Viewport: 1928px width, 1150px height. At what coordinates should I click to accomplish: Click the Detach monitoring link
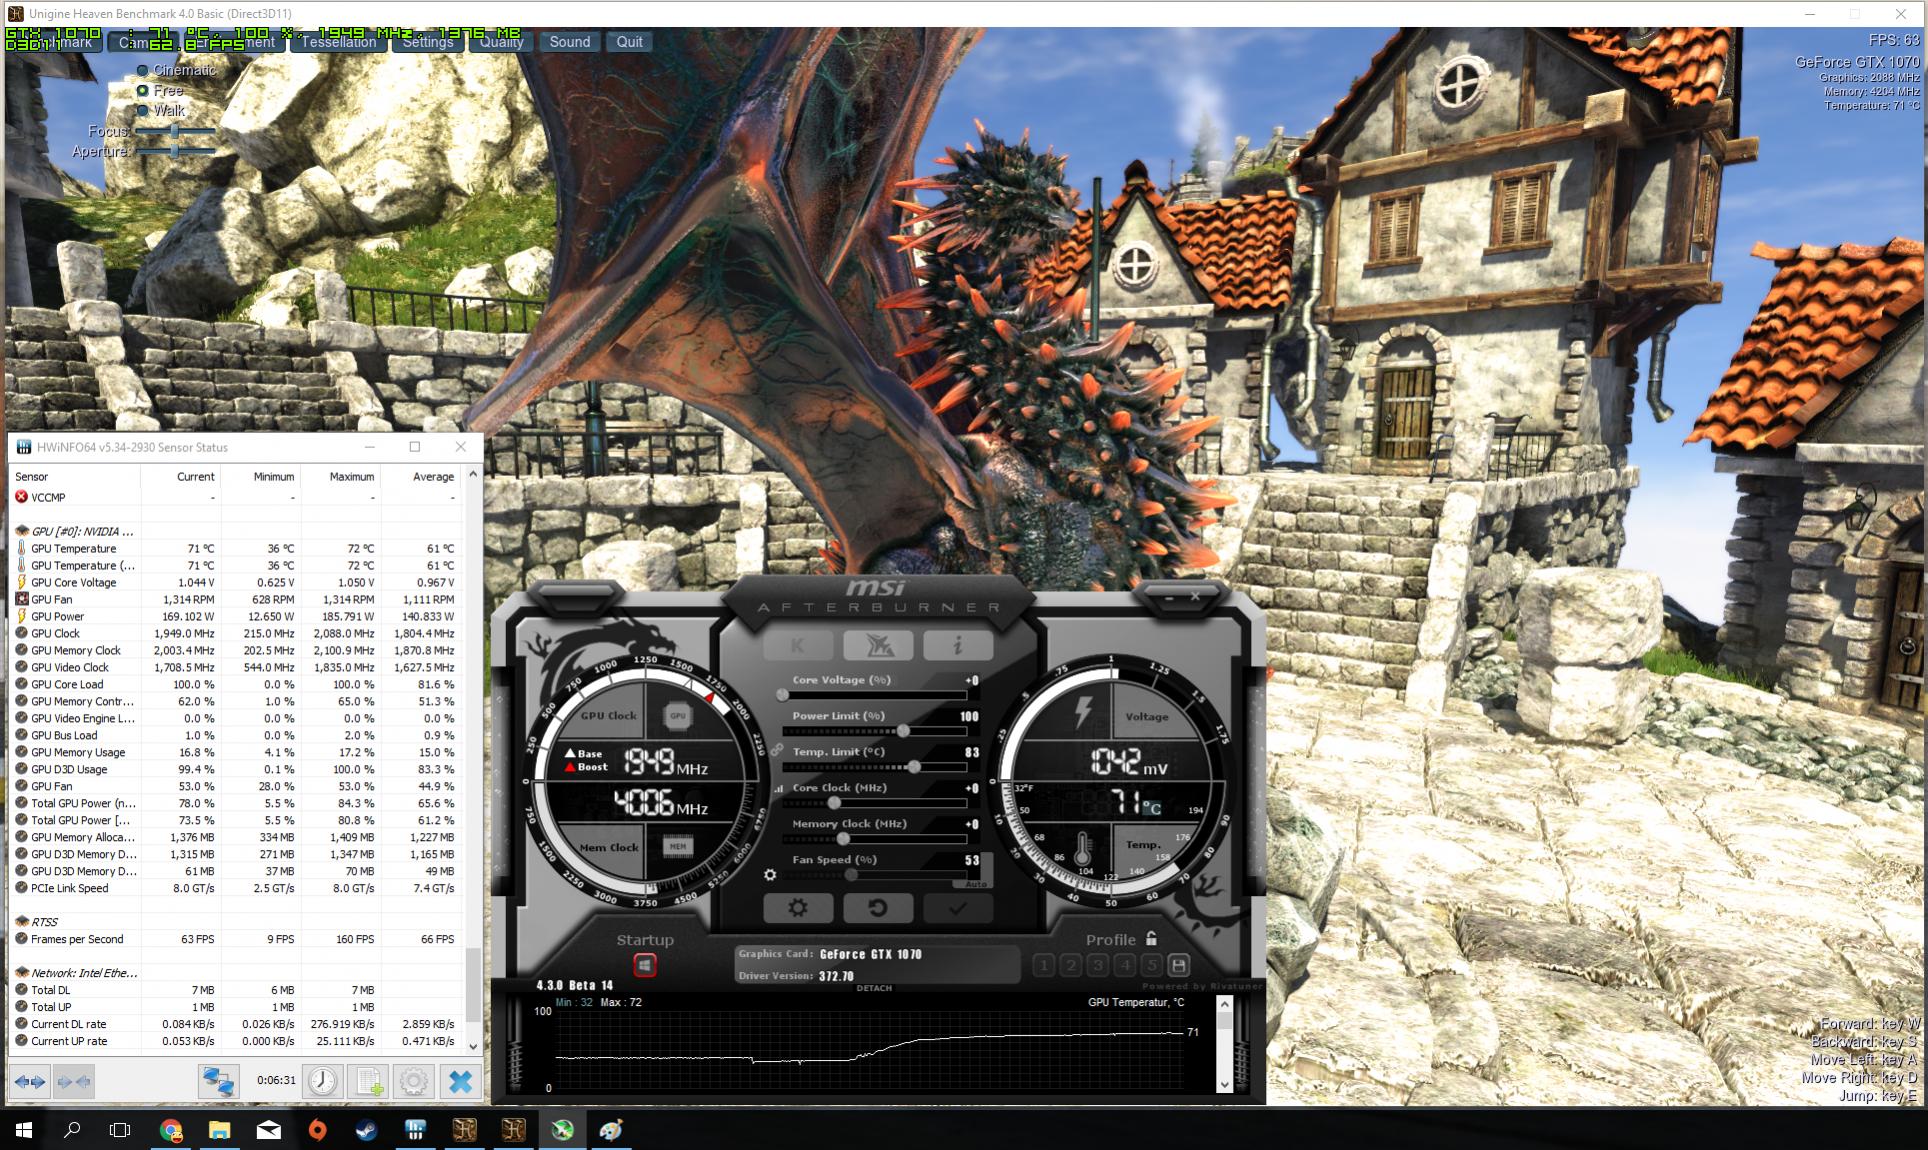coord(873,988)
